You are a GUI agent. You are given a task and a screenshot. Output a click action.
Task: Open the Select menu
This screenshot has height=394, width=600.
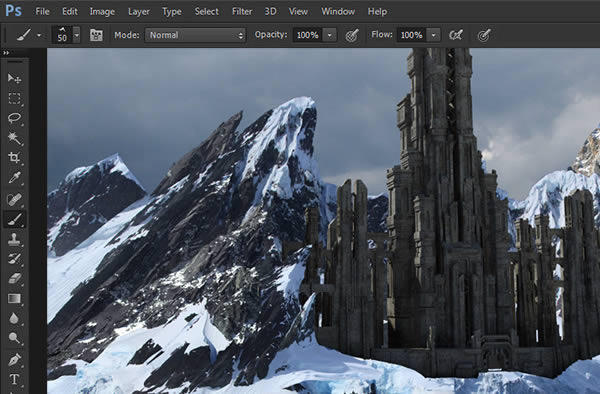click(x=207, y=11)
